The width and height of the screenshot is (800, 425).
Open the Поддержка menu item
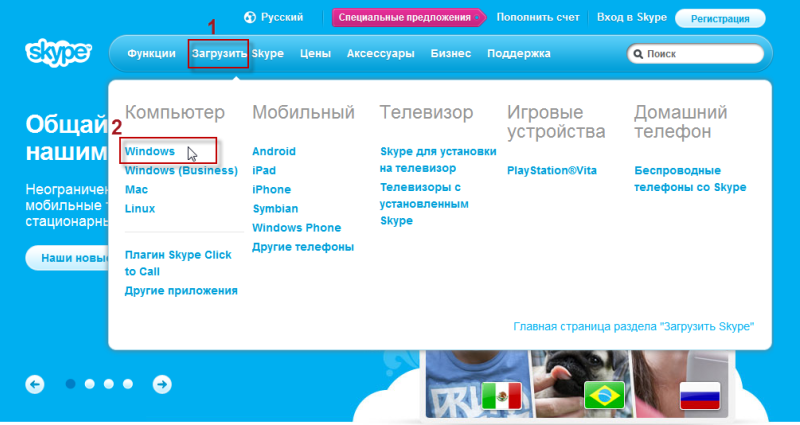point(518,54)
